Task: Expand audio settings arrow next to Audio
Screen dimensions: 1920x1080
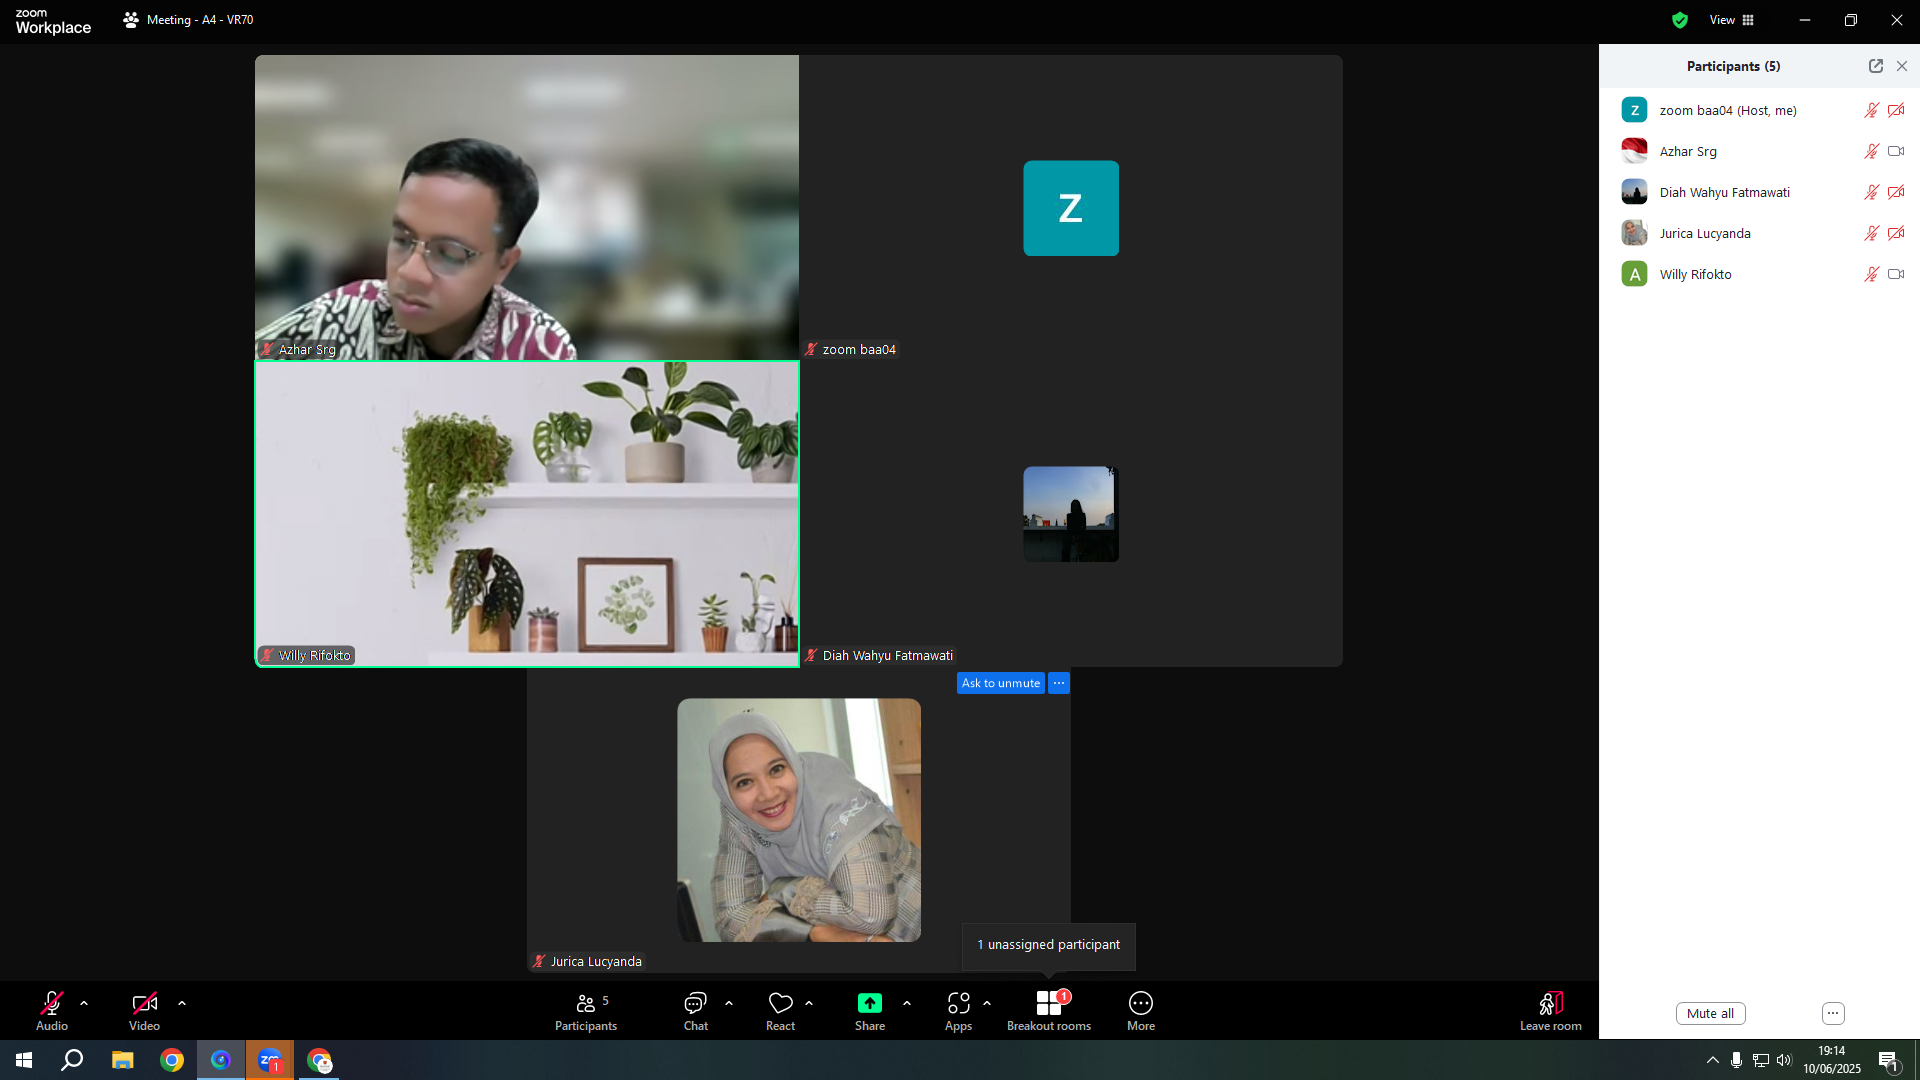Action: point(84,1003)
